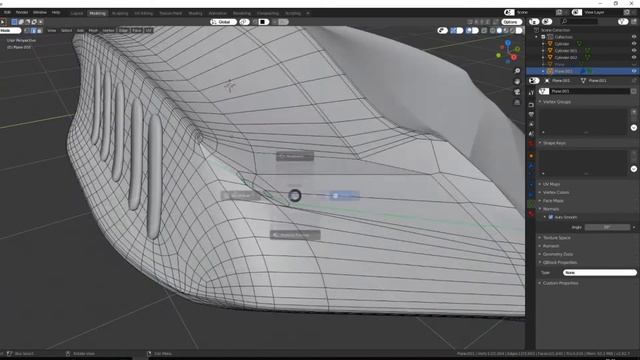
Task: Hide Cylinder.001 via its eye icon
Action: (x=634, y=51)
